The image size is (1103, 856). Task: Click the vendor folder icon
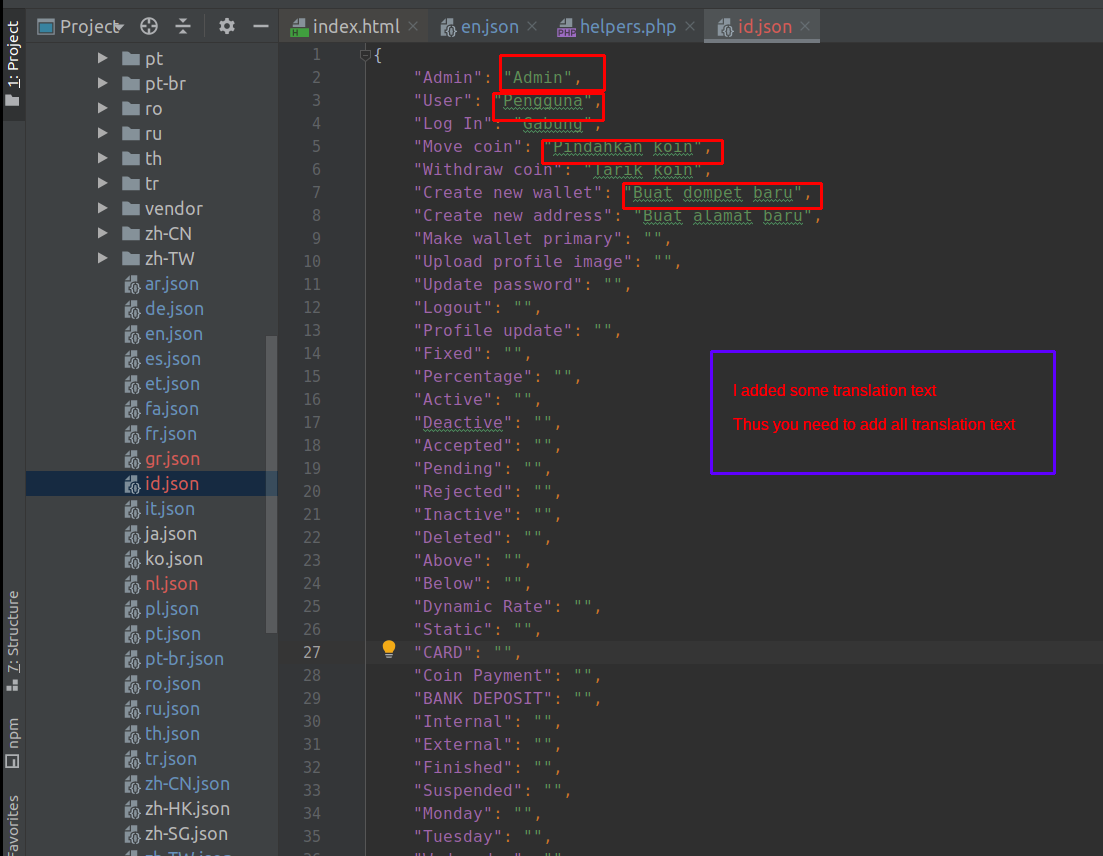(x=130, y=209)
